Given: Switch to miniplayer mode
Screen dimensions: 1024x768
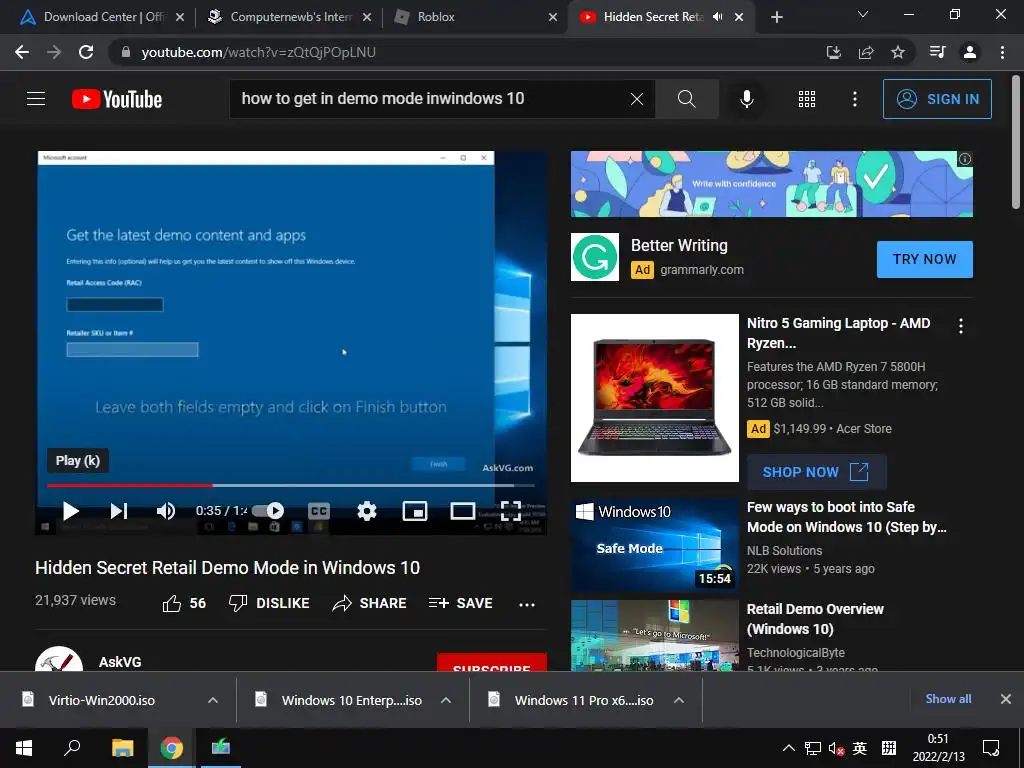Looking at the screenshot, I should click(x=415, y=511).
